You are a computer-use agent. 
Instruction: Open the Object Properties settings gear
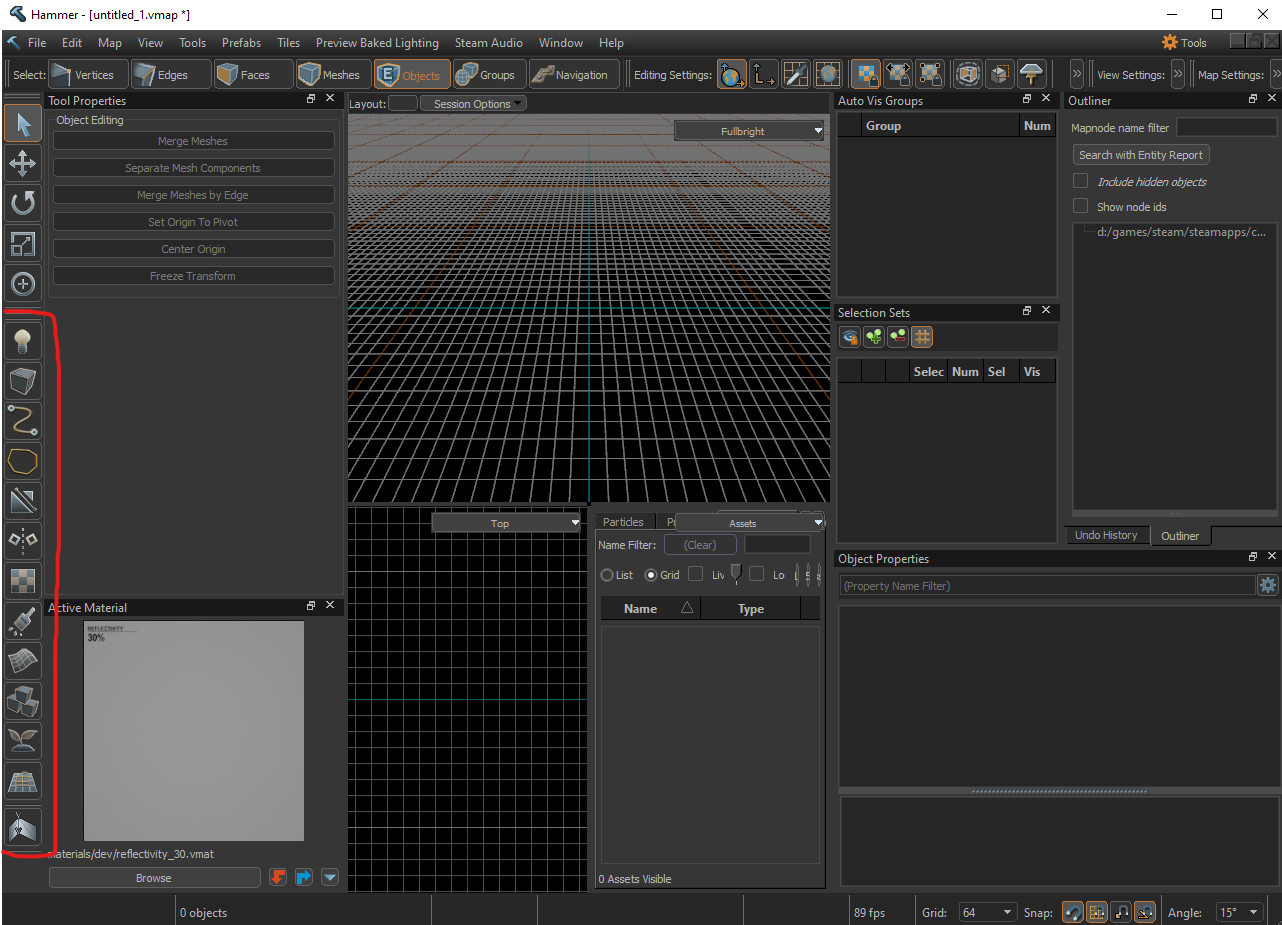point(1268,586)
